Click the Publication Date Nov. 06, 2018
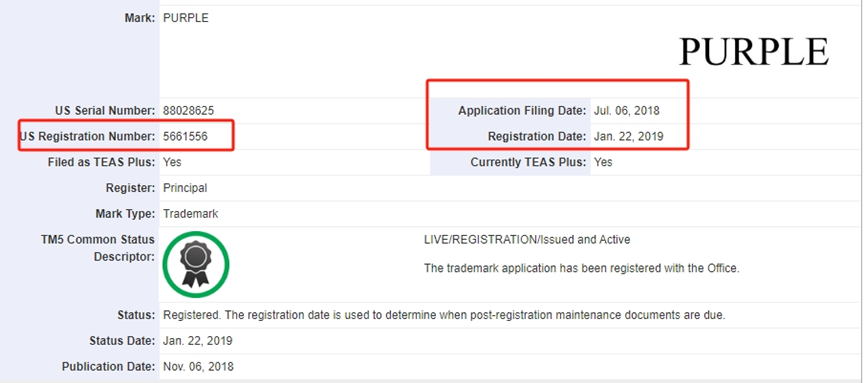865x383 pixels. [x=198, y=367]
